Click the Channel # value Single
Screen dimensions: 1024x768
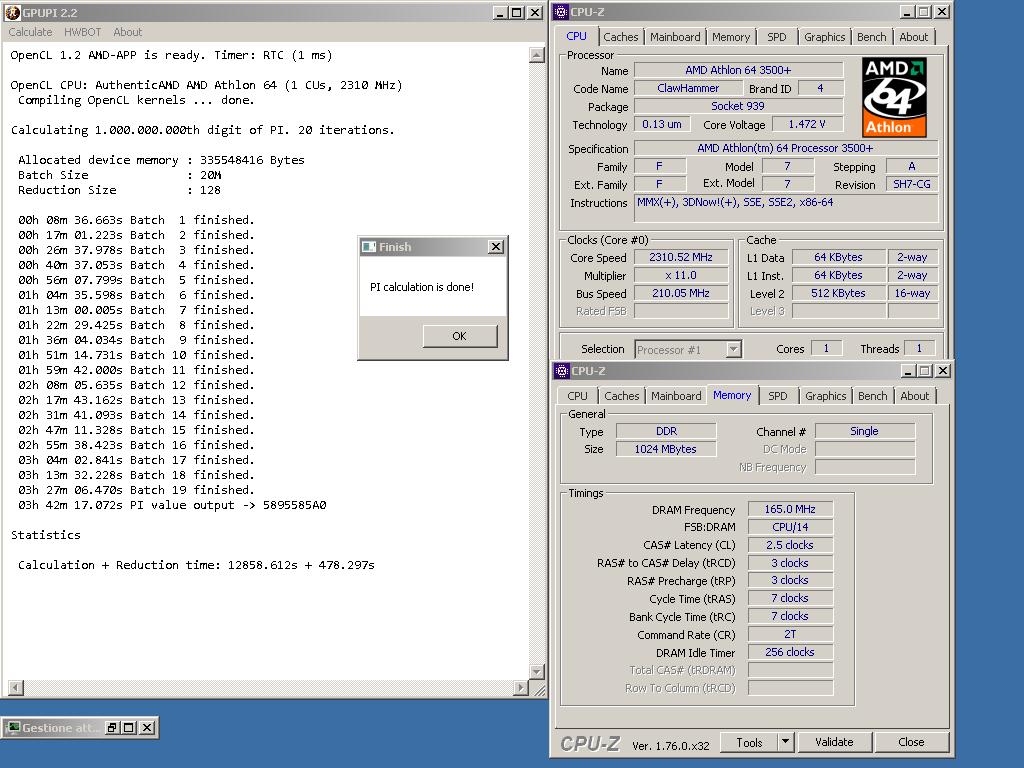click(864, 431)
